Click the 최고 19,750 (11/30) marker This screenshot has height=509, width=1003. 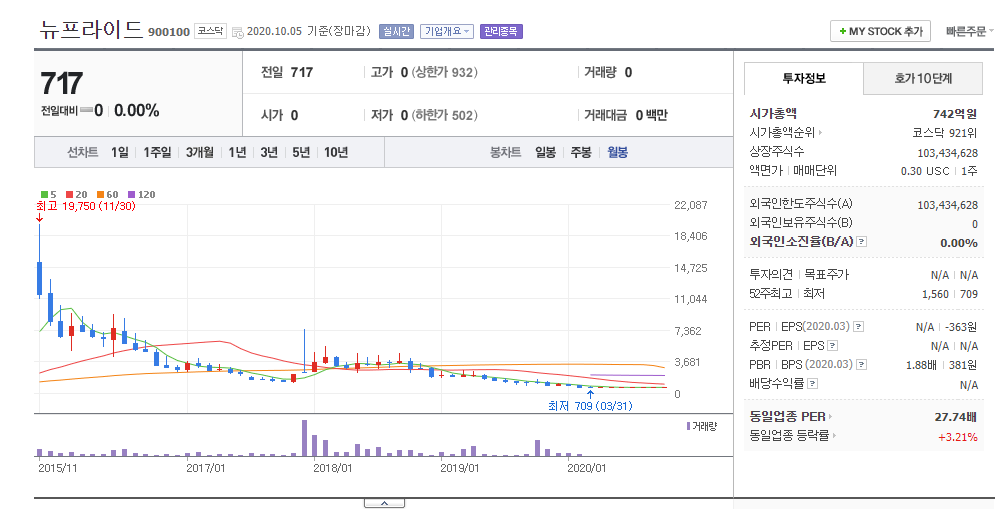86,206
